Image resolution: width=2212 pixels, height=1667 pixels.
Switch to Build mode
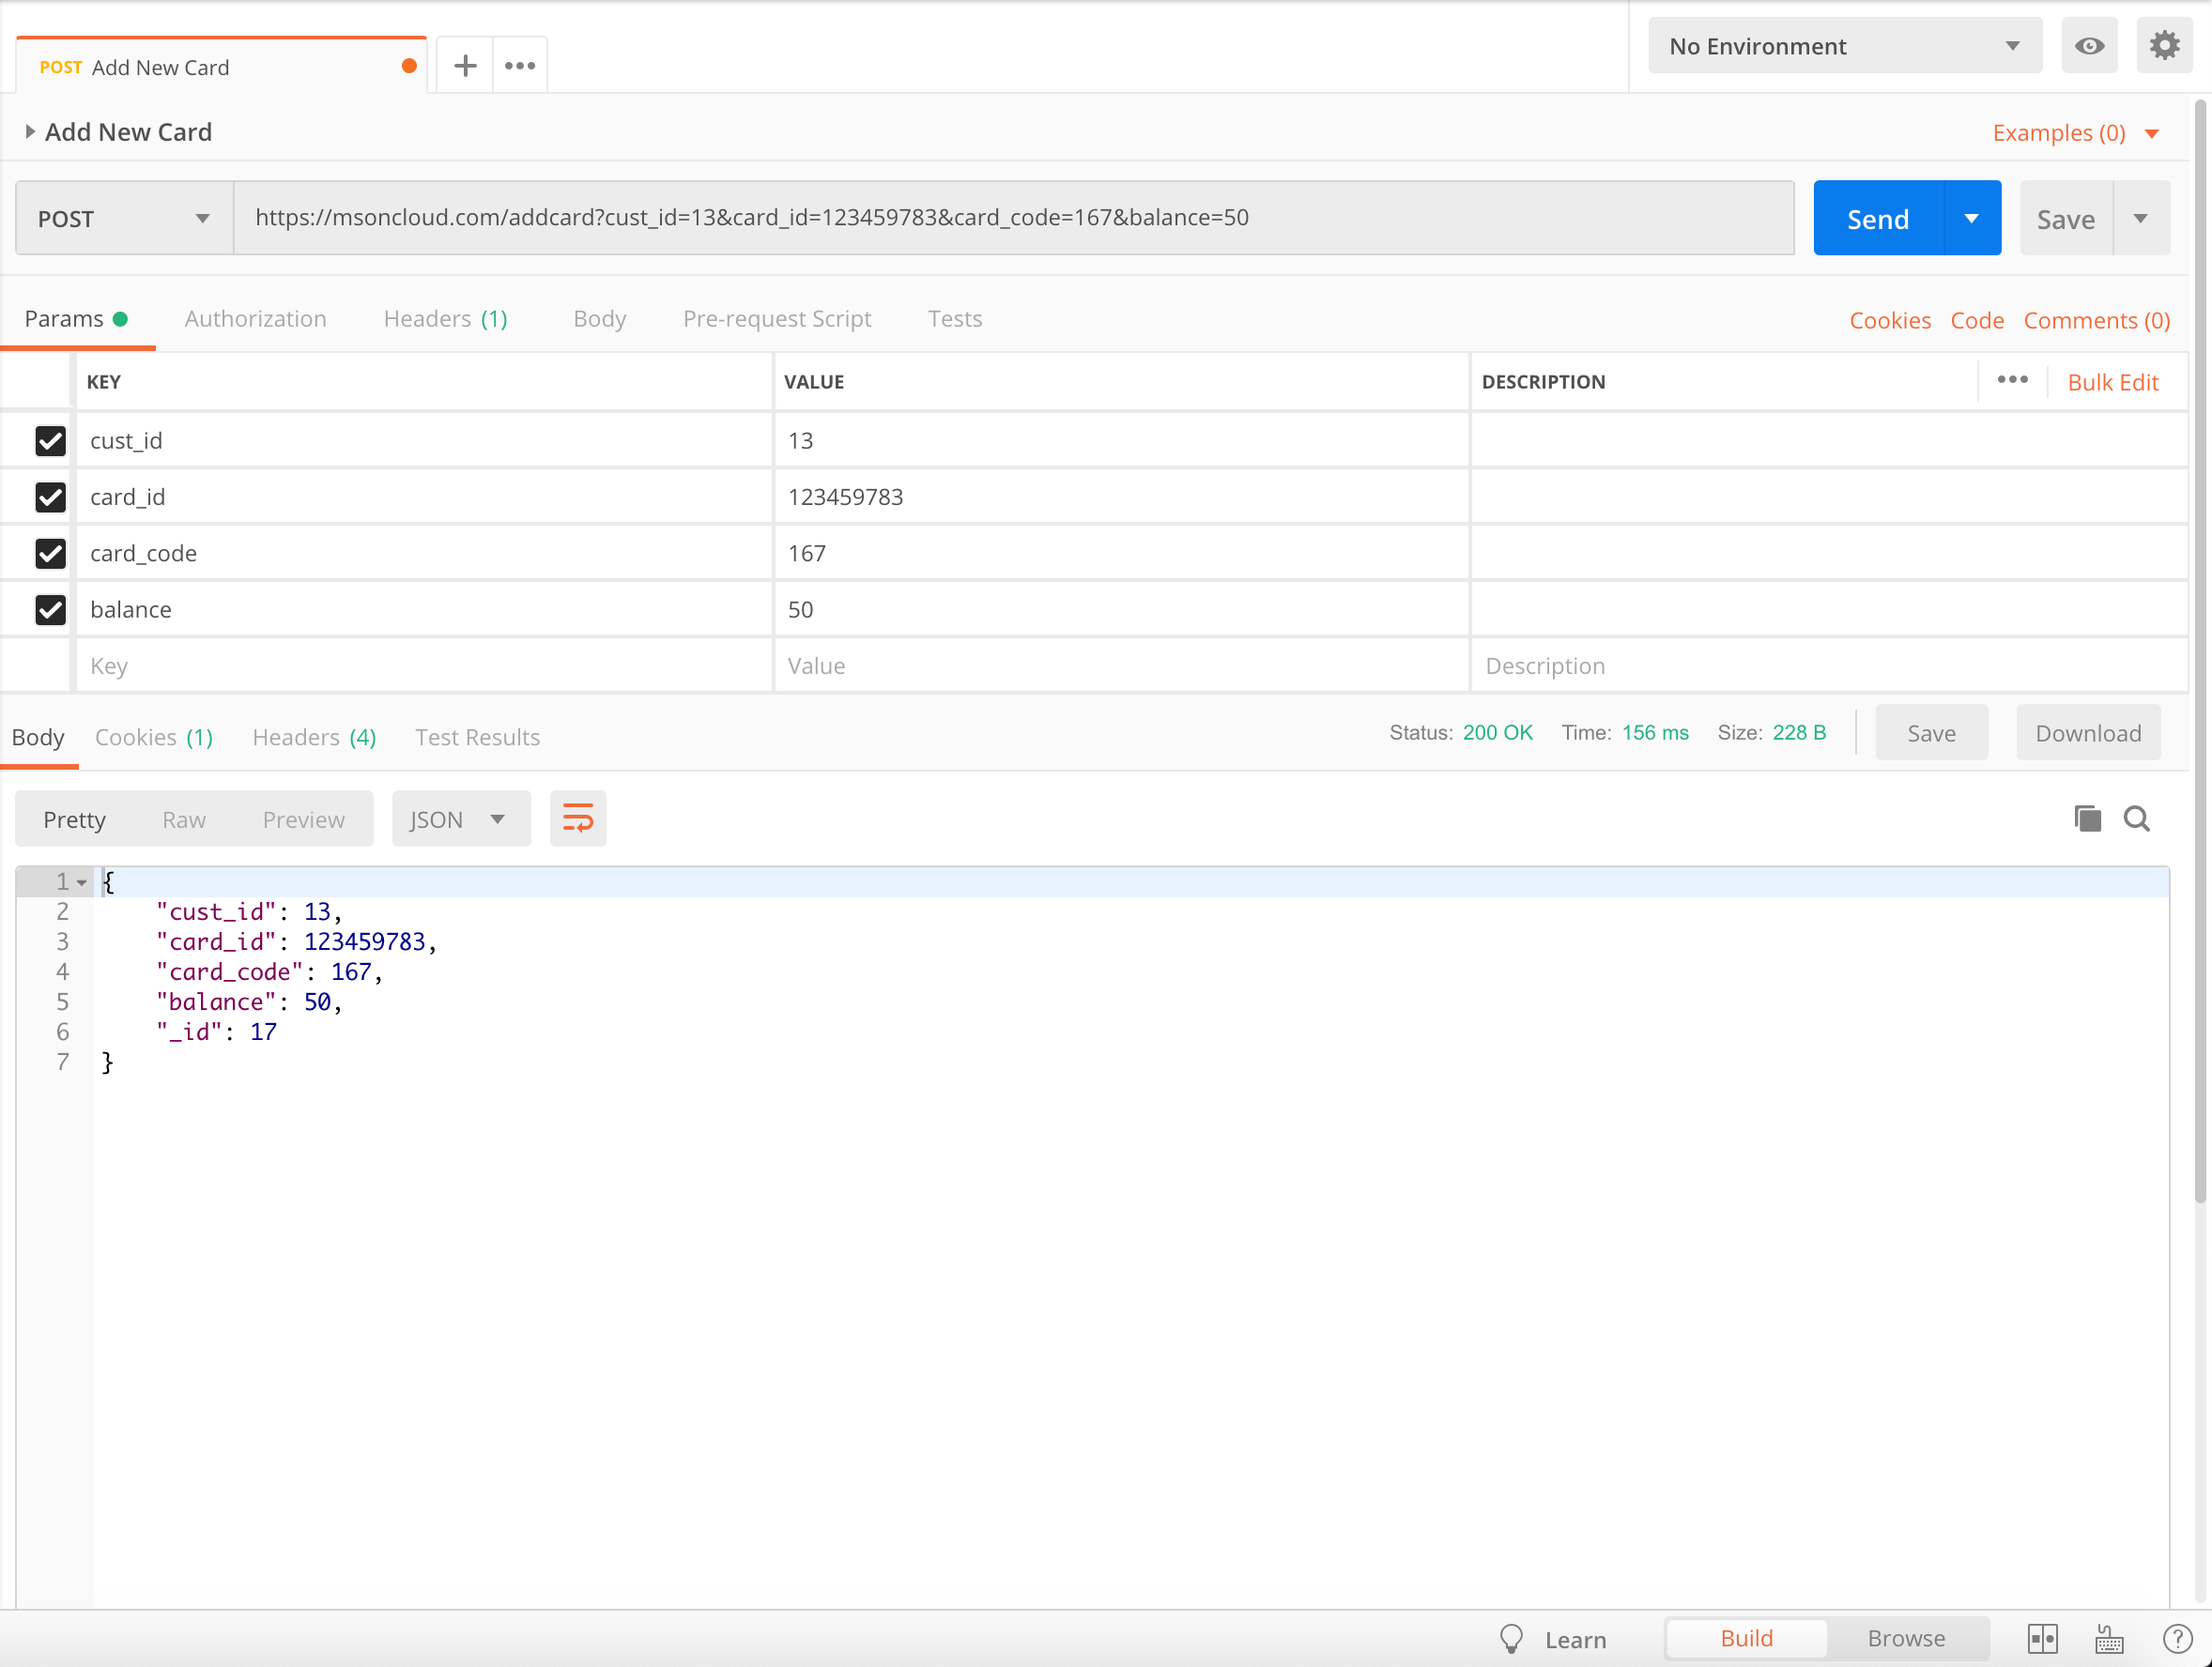[x=1746, y=1638]
